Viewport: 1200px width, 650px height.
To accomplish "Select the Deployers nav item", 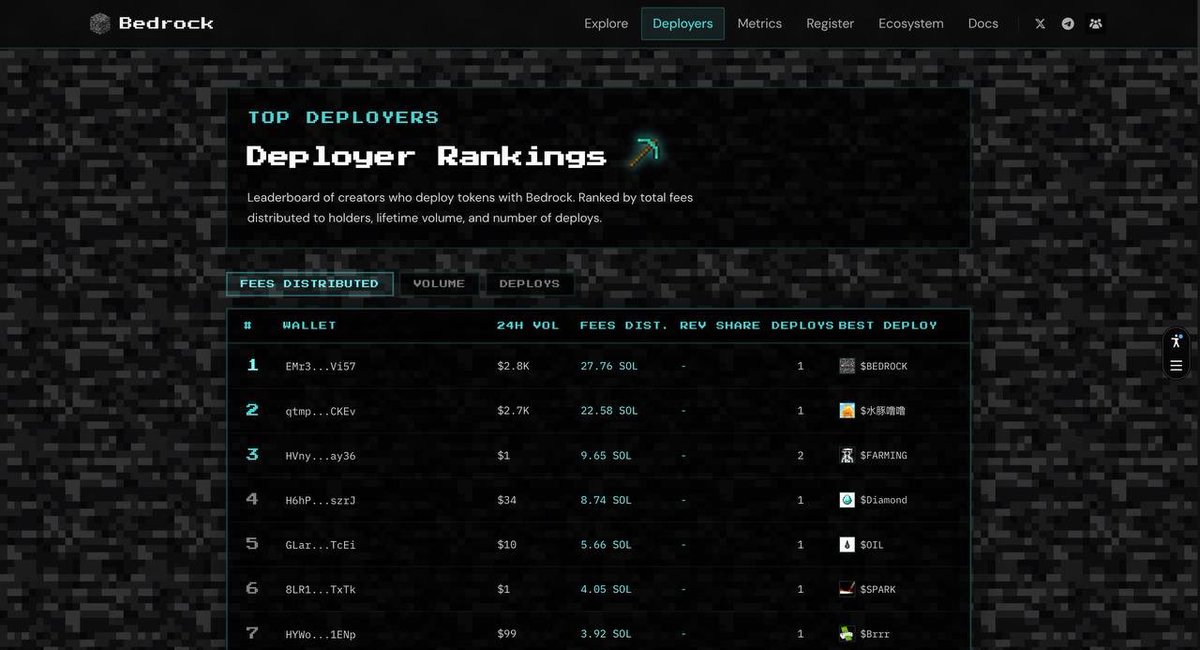I will coord(683,24).
